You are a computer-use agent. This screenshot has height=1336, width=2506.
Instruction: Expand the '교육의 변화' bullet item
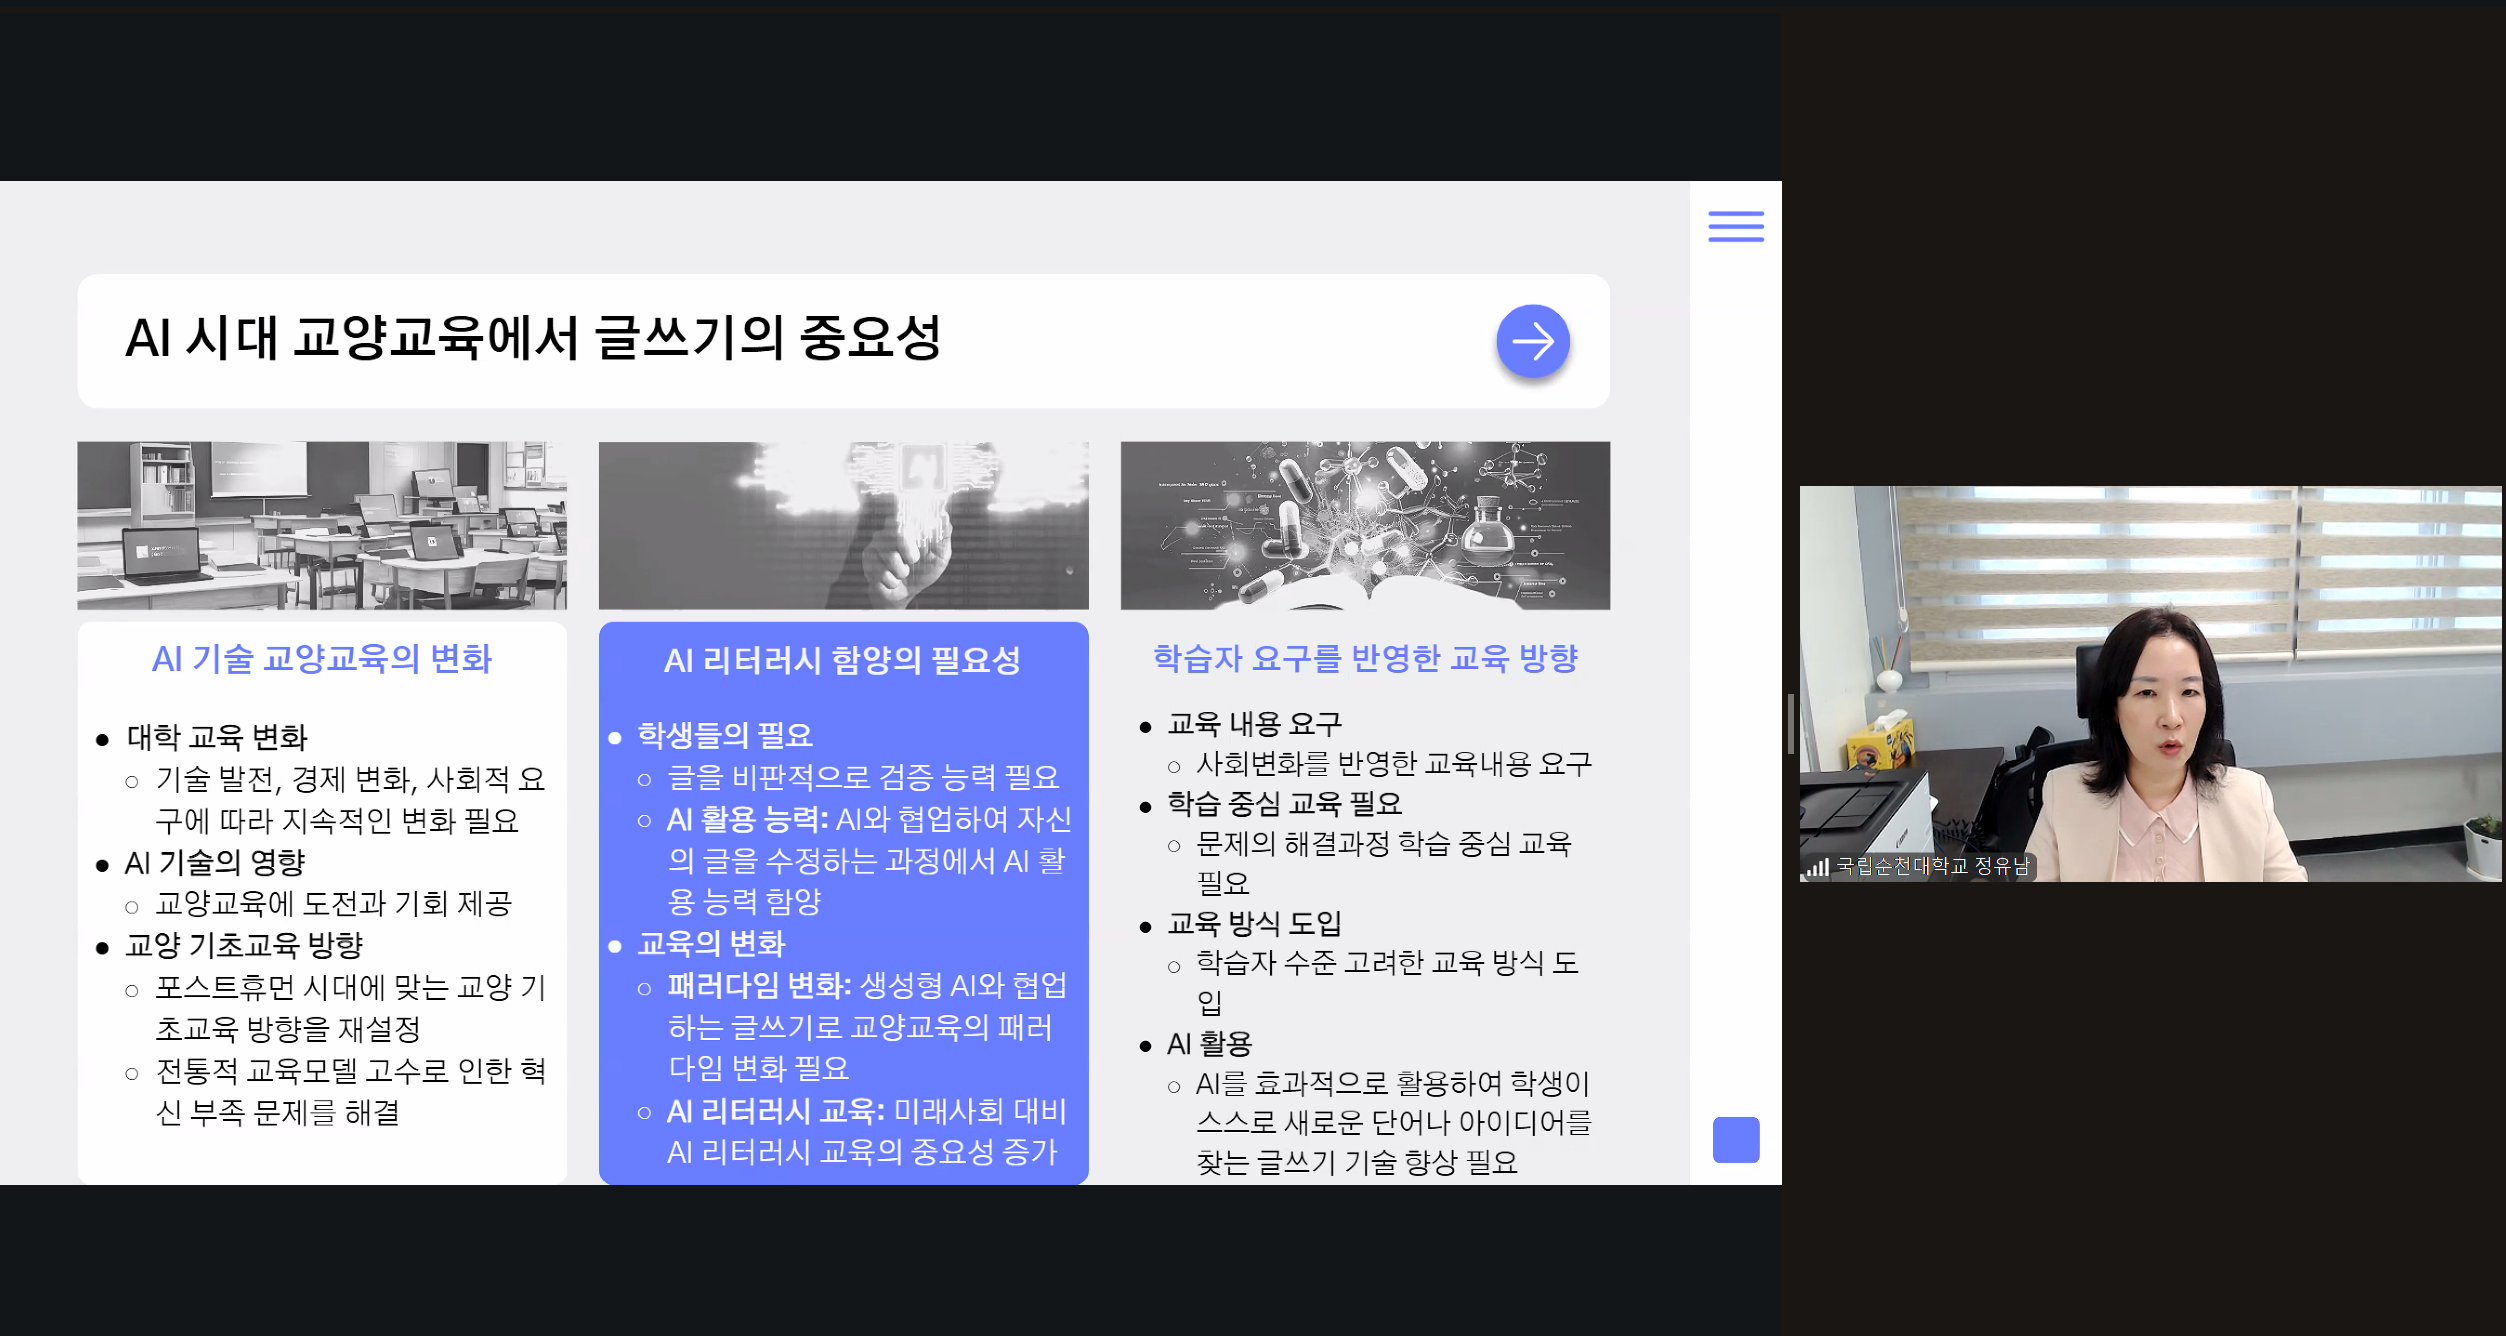click(x=711, y=944)
